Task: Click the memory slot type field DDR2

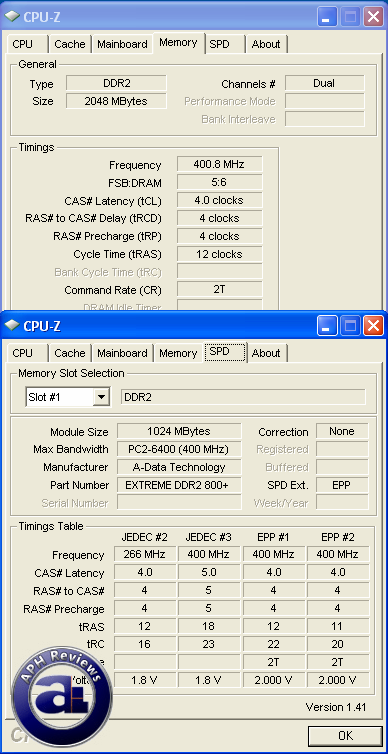Action: tap(243, 397)
